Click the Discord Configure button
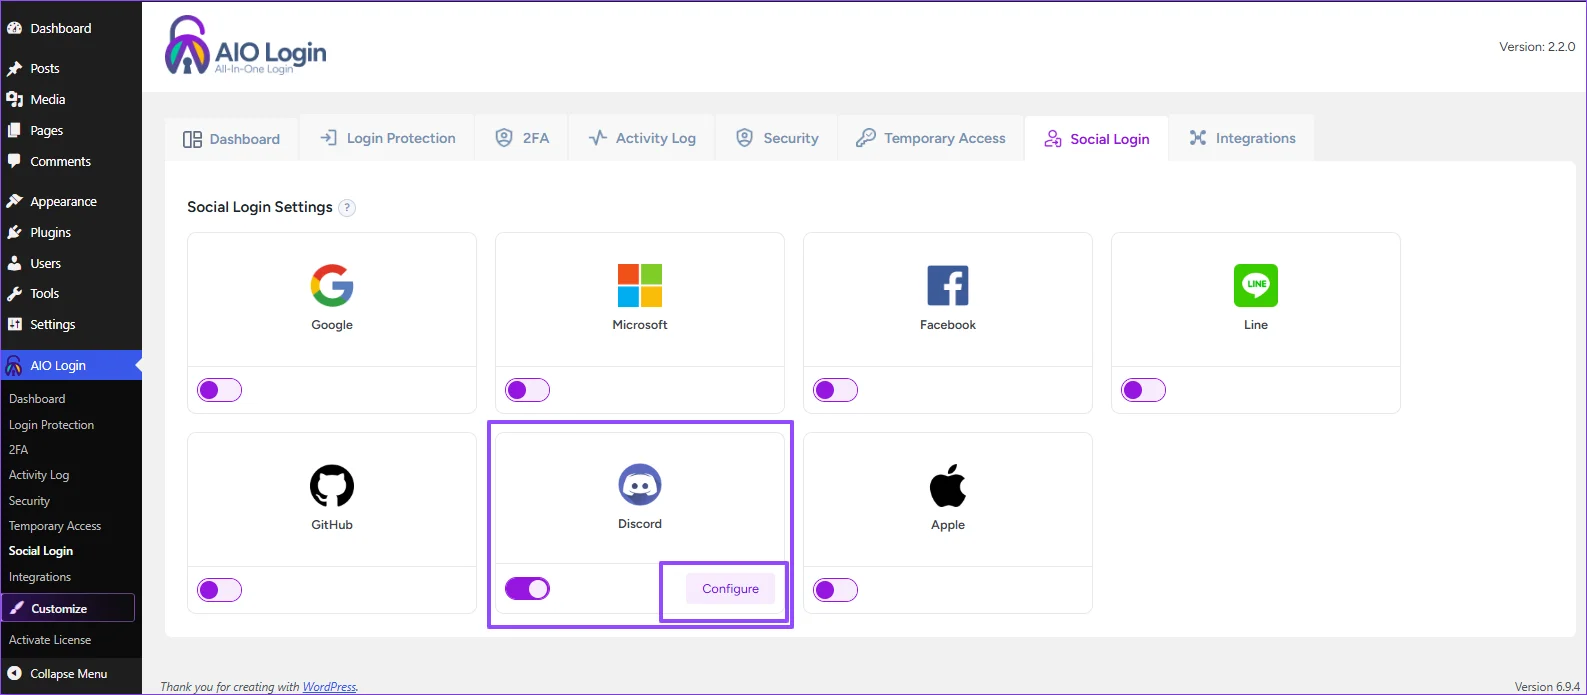 pyautogui.click(x=730, y=589)
